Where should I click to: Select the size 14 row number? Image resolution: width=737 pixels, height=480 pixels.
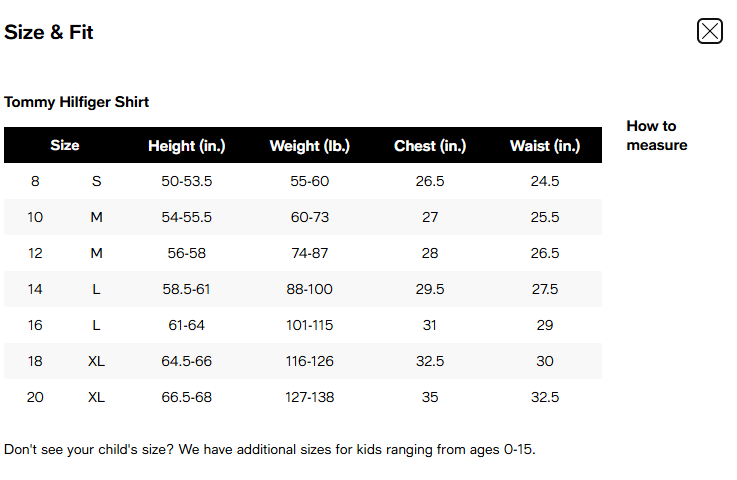point(35,289)
